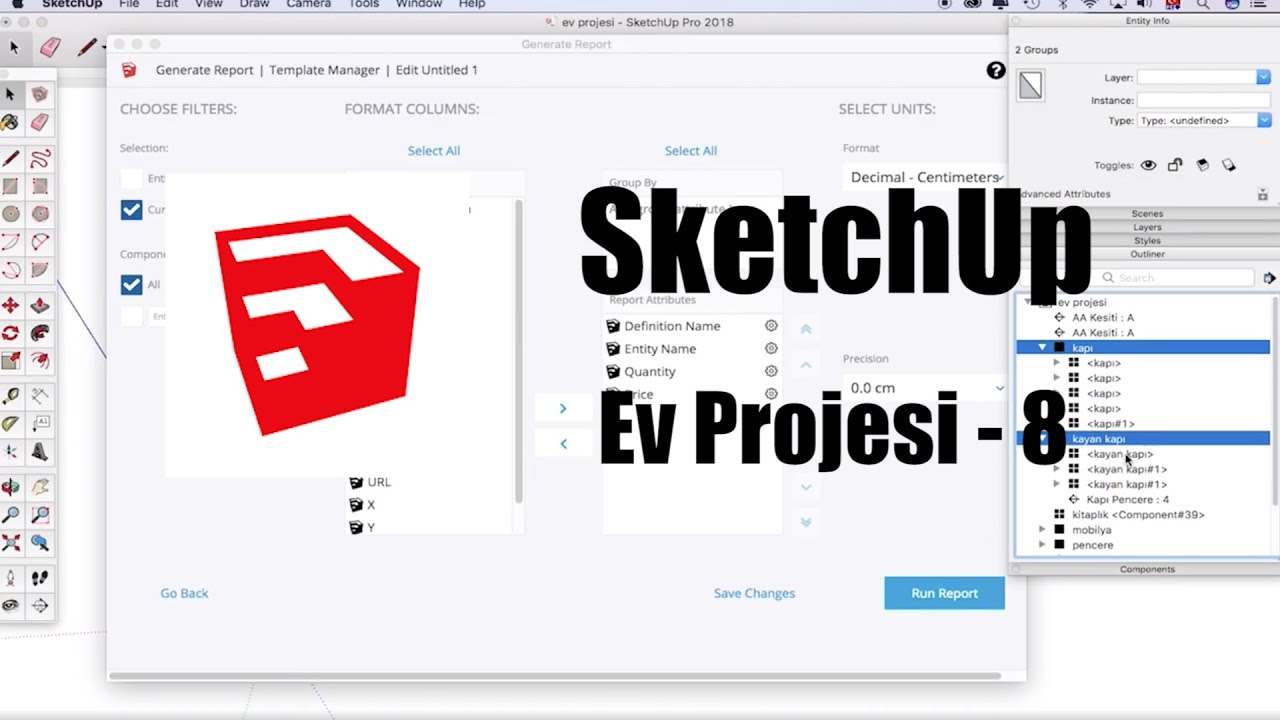Remove attribute with < arrow button
Screen dimensions: 1280x720
pos(563,443)
